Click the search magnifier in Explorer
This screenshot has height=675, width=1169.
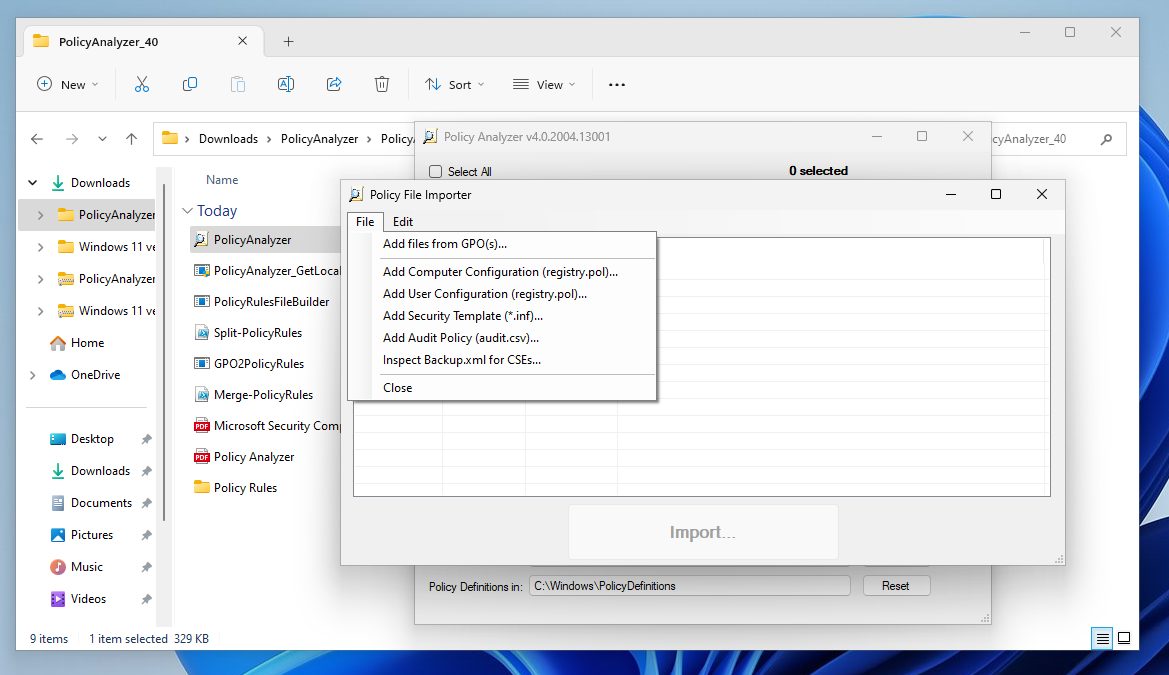click(x=1106, y=139)
